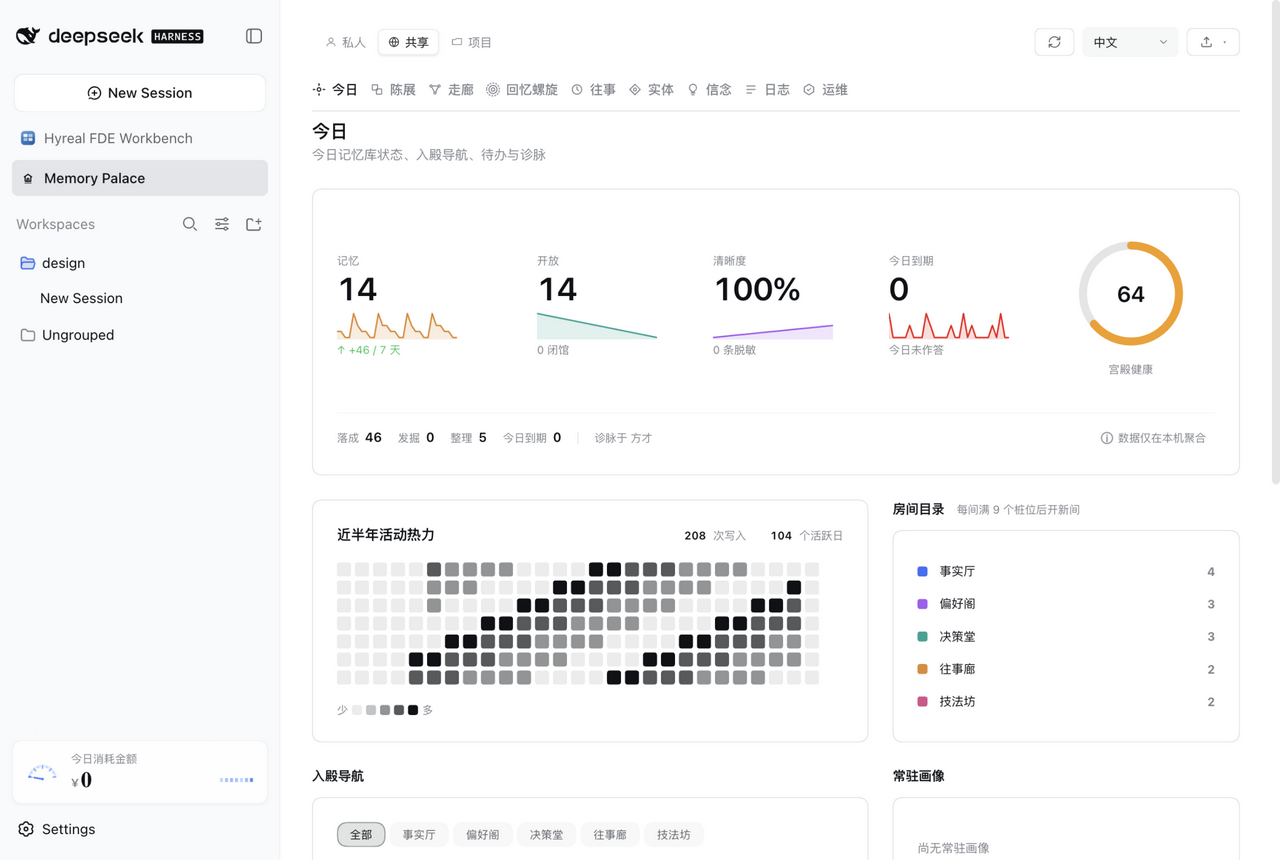The image size is (1280, 860).
Task: Search workspaces with the magnifier icon
Action: click(x=190, y=224)
